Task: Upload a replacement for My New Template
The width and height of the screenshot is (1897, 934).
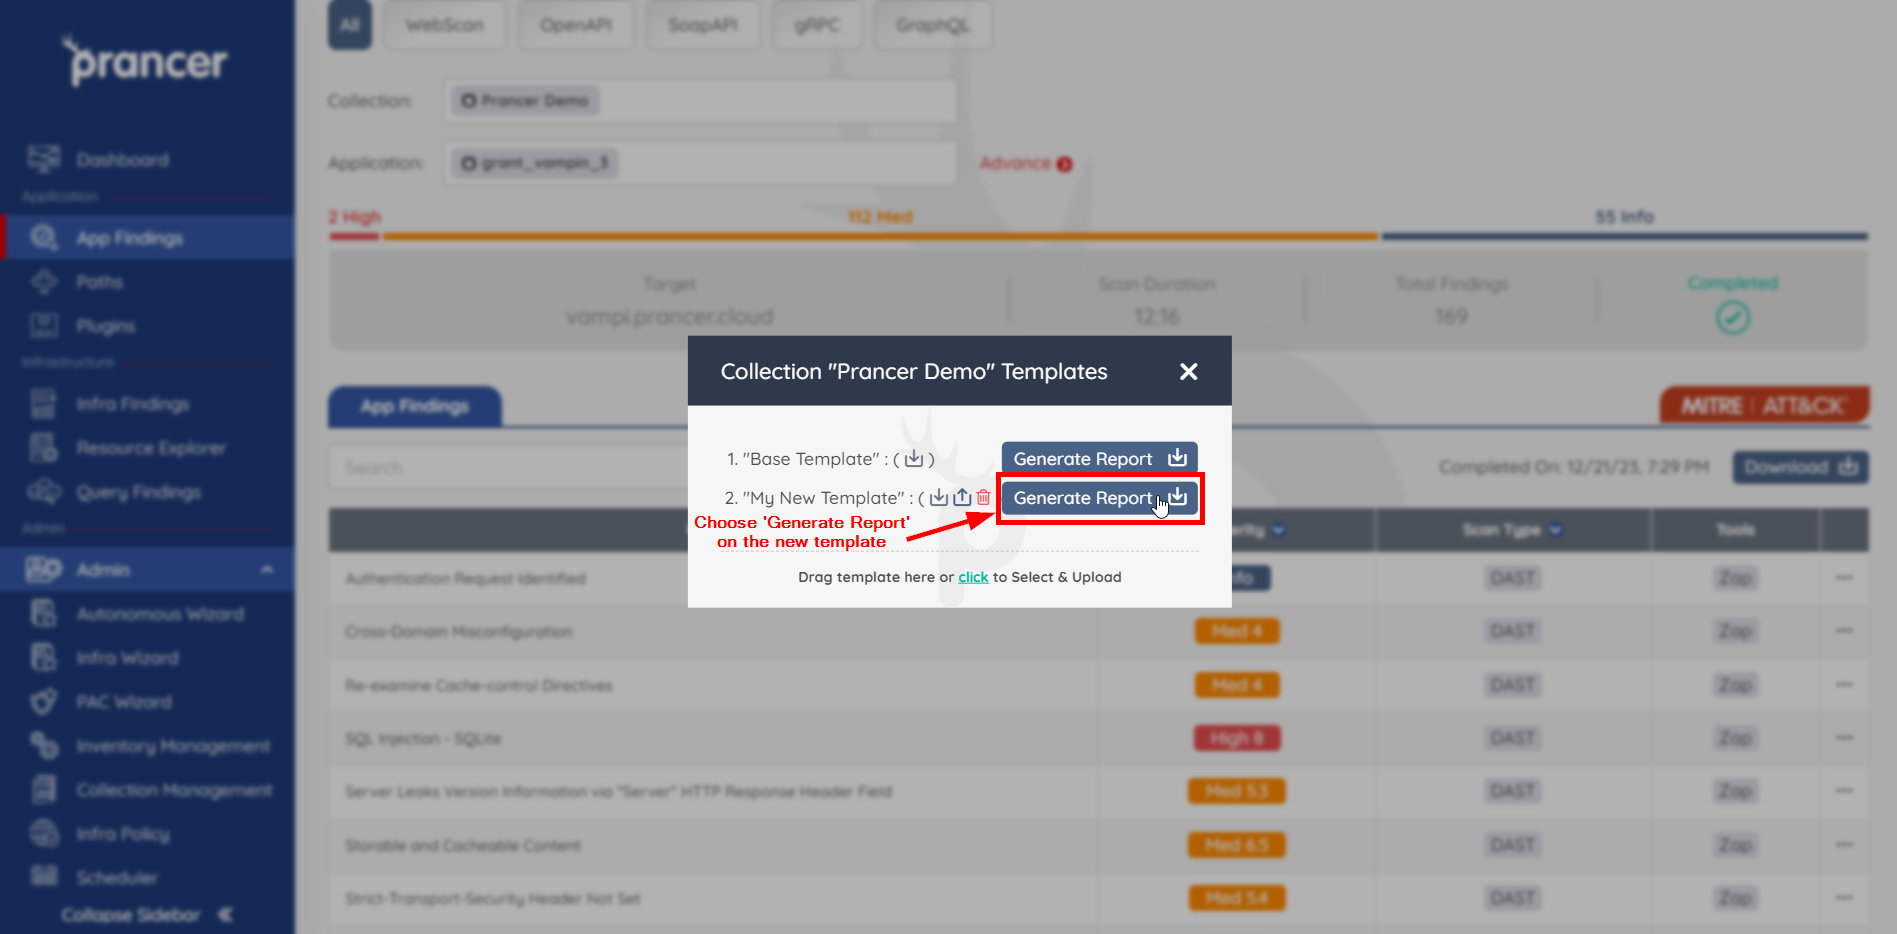Action: tap(962, 498)
